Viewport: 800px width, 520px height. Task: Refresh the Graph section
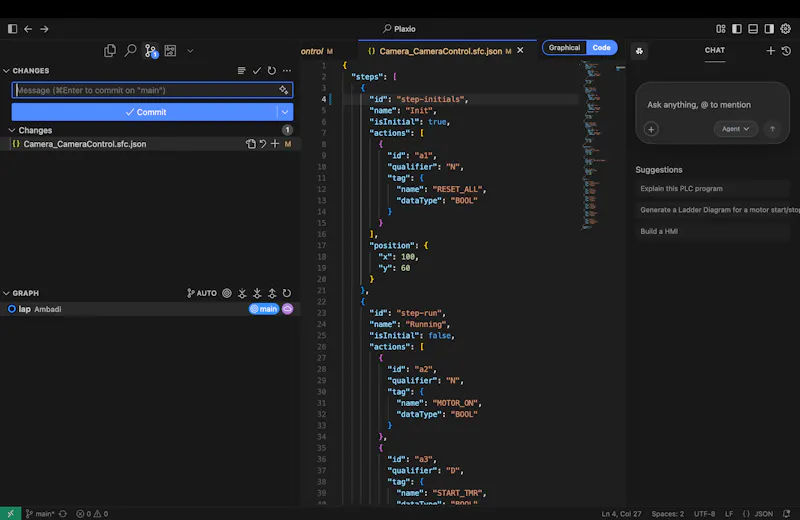[x=287, y=293]
